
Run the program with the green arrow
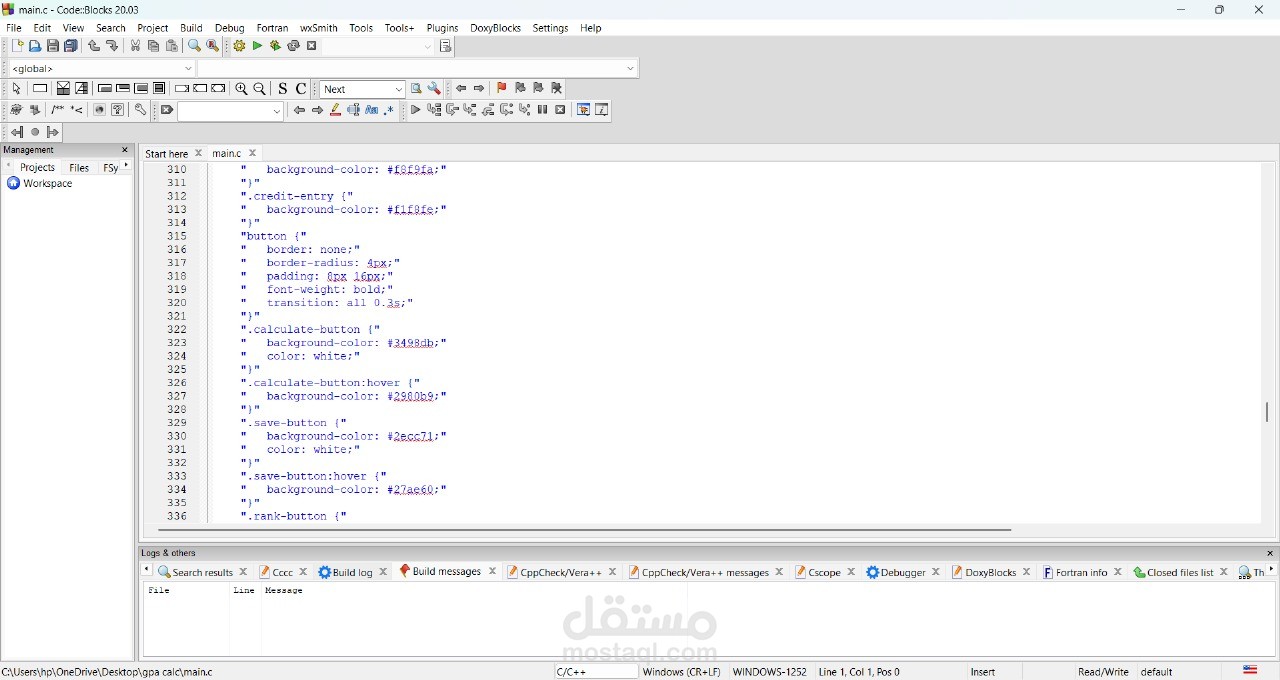pyautogui.click(x=257, y=46)
